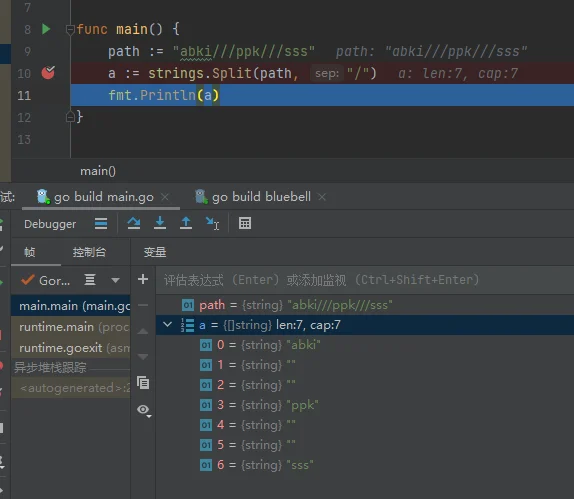This screenshot has height=499, width=574.
Task: Collapse the code fold marker at func main
Action: 70,29
